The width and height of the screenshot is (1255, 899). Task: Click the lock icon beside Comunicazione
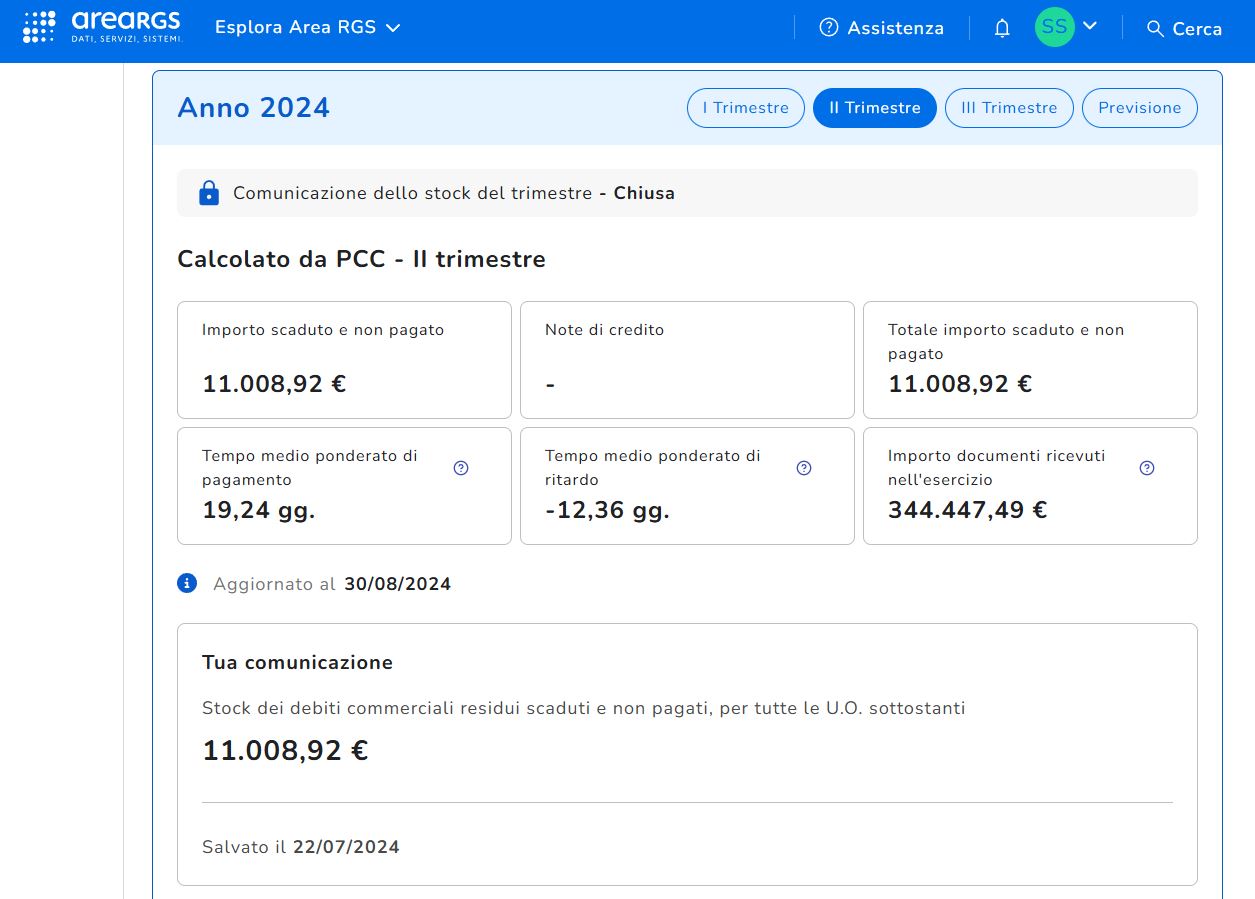(209, 193)
